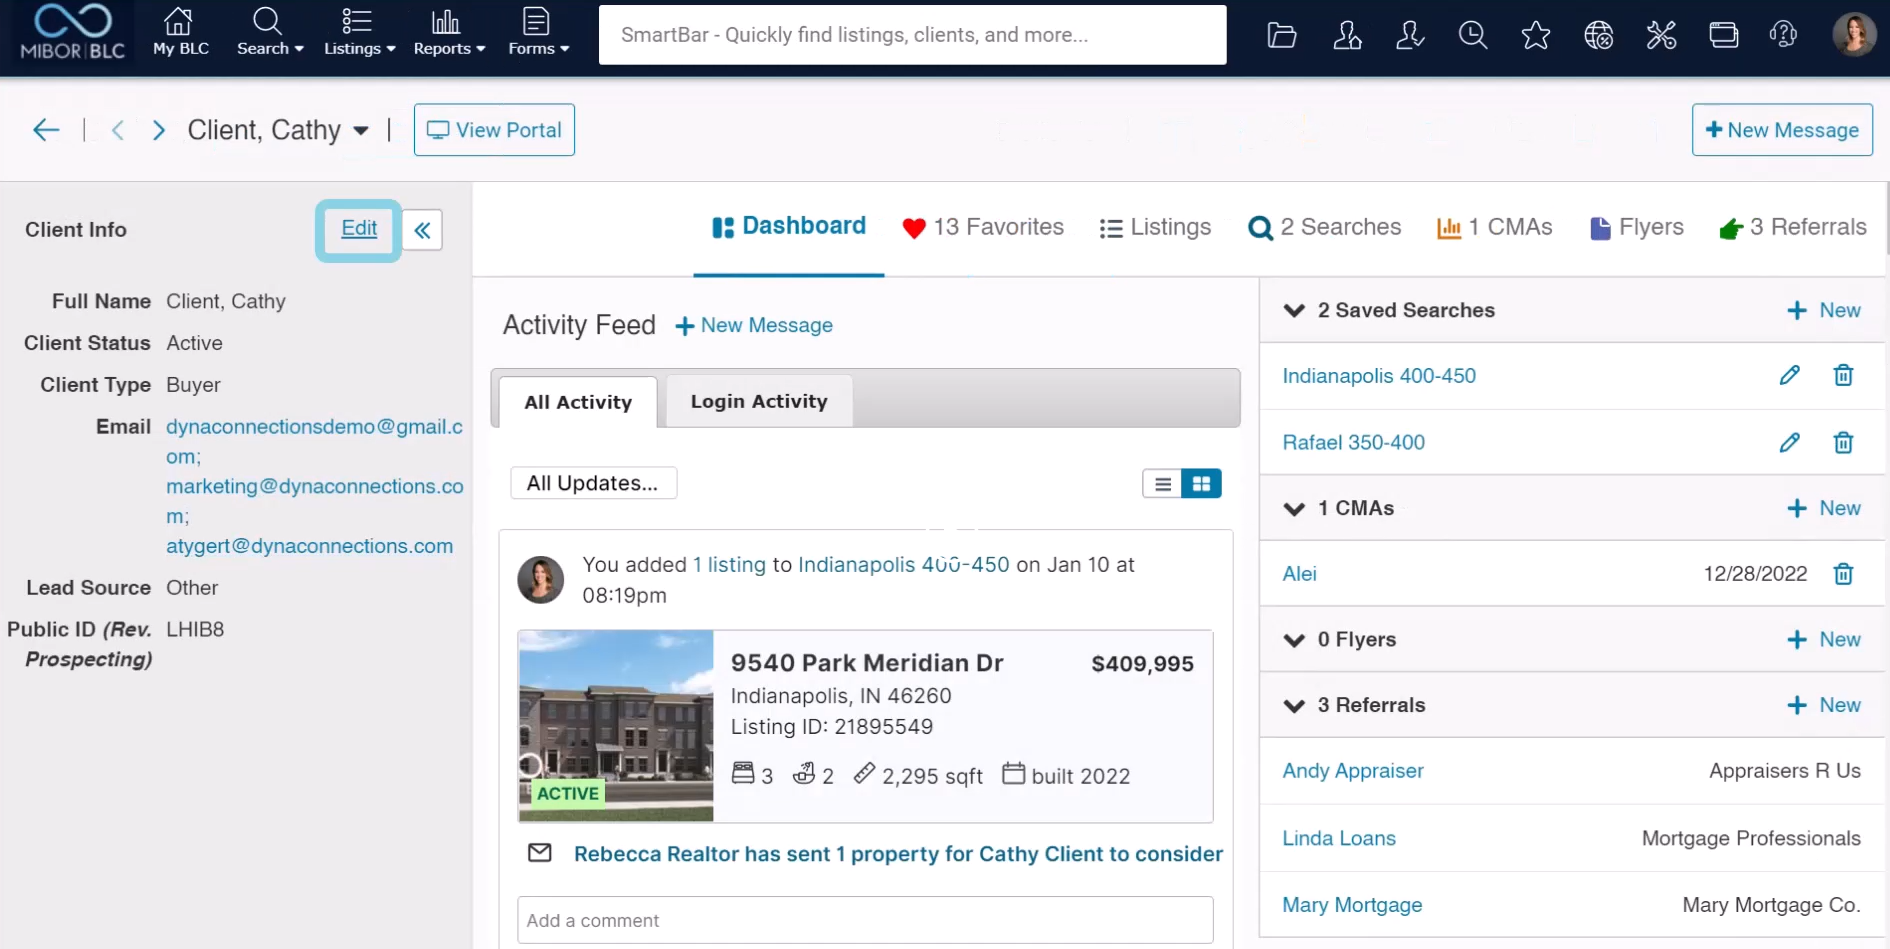Click the help headset icon
The height and width of the screenshot is (949, 1890).
[x=1783, y=36]
